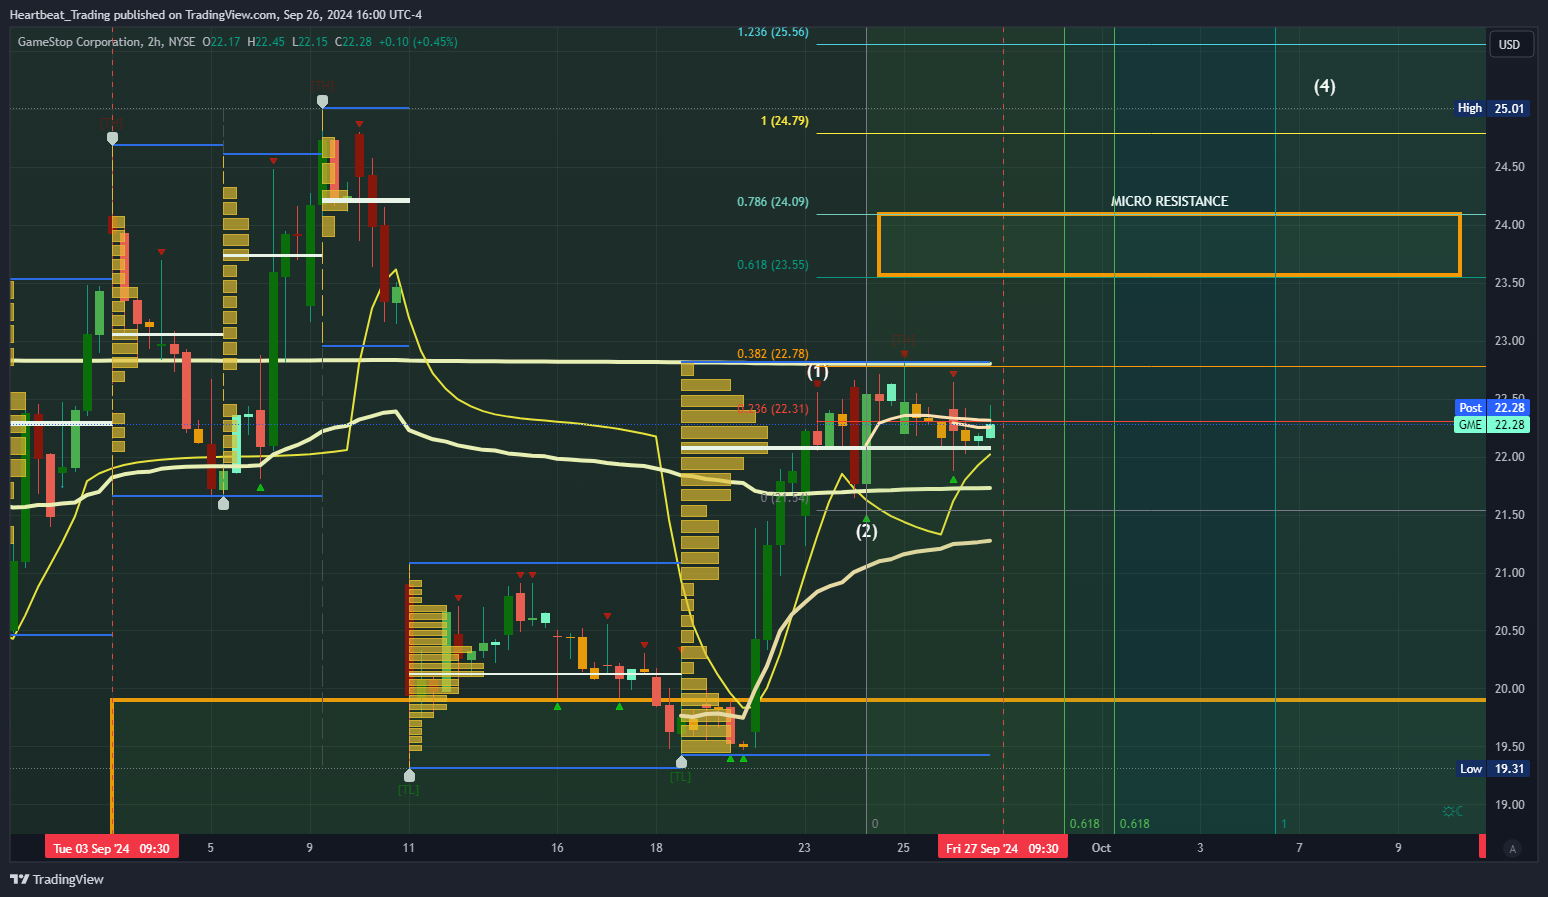Screen dimensions: 1548x897
Task: Click the 19.00 price axis value
Action: click(1509, 805)
